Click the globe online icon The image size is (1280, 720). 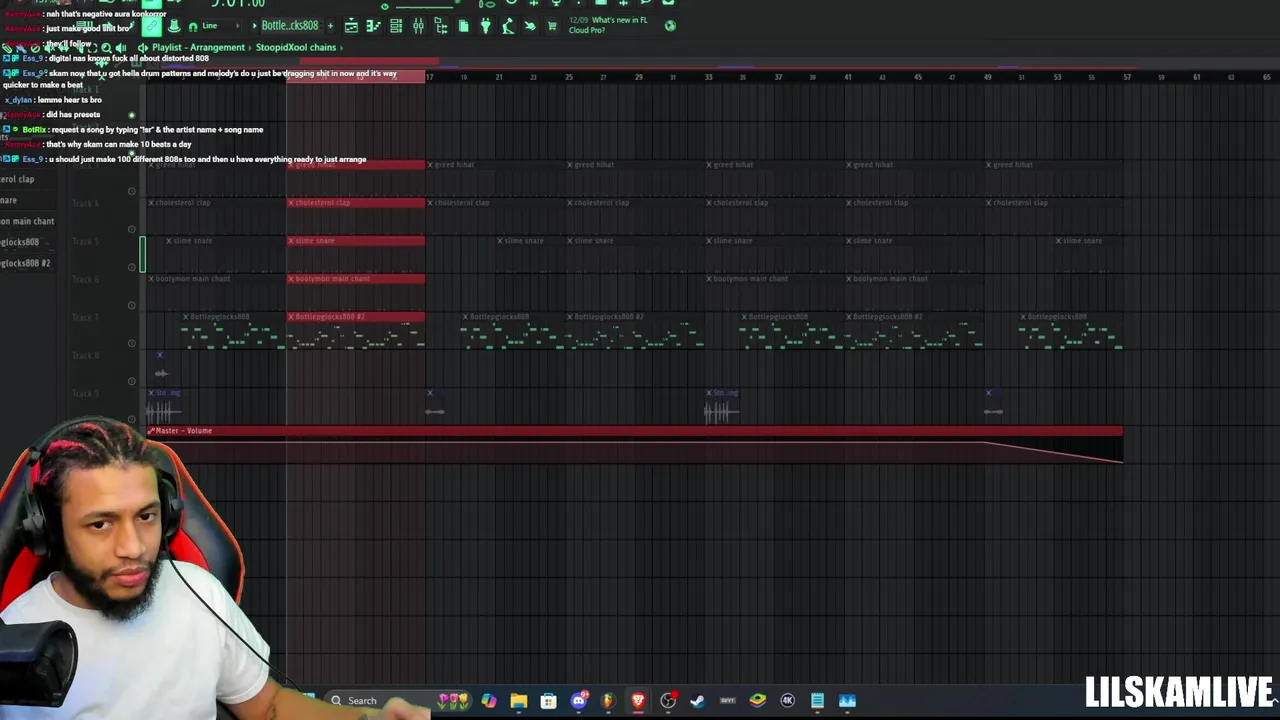click(x=670, y=26)
